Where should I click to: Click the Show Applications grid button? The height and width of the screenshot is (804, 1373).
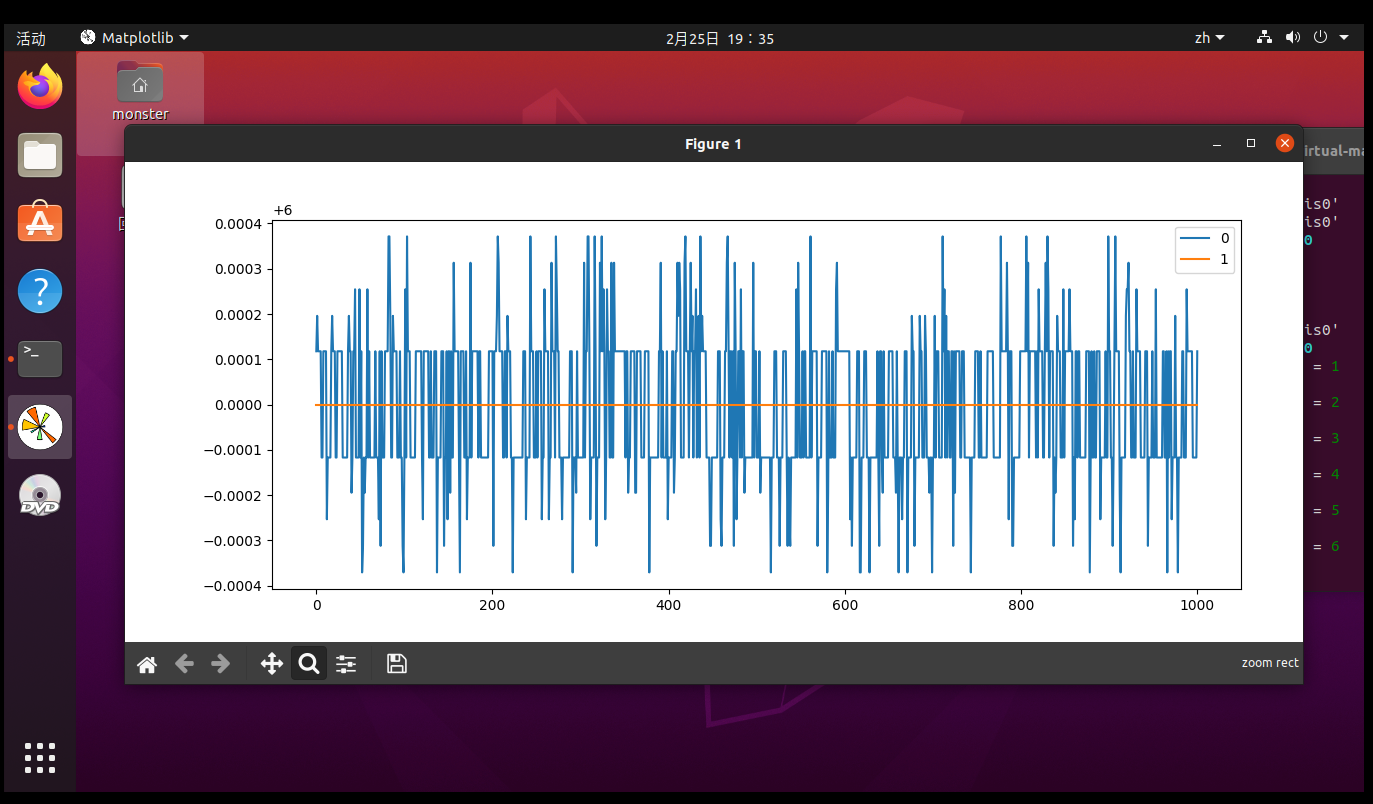pos(39,758)
